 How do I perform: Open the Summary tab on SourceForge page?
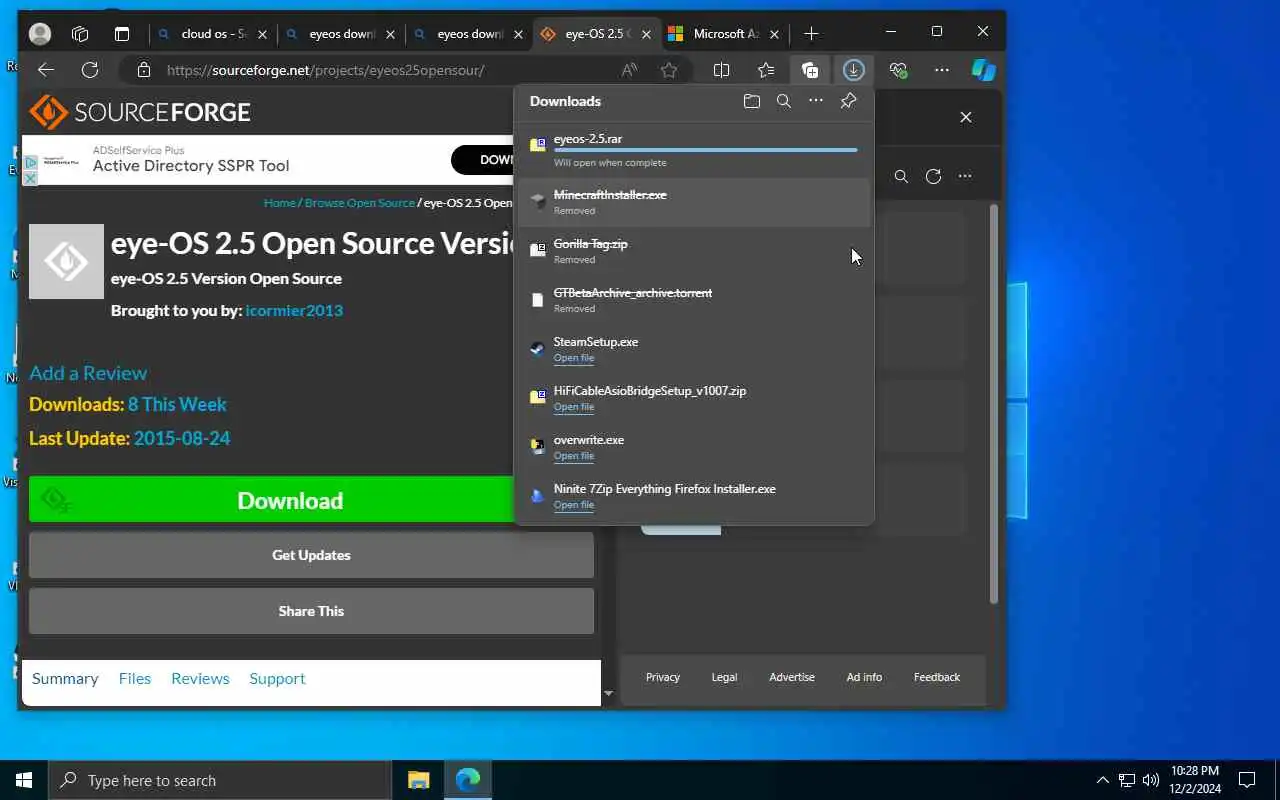(x=65, y=678)
